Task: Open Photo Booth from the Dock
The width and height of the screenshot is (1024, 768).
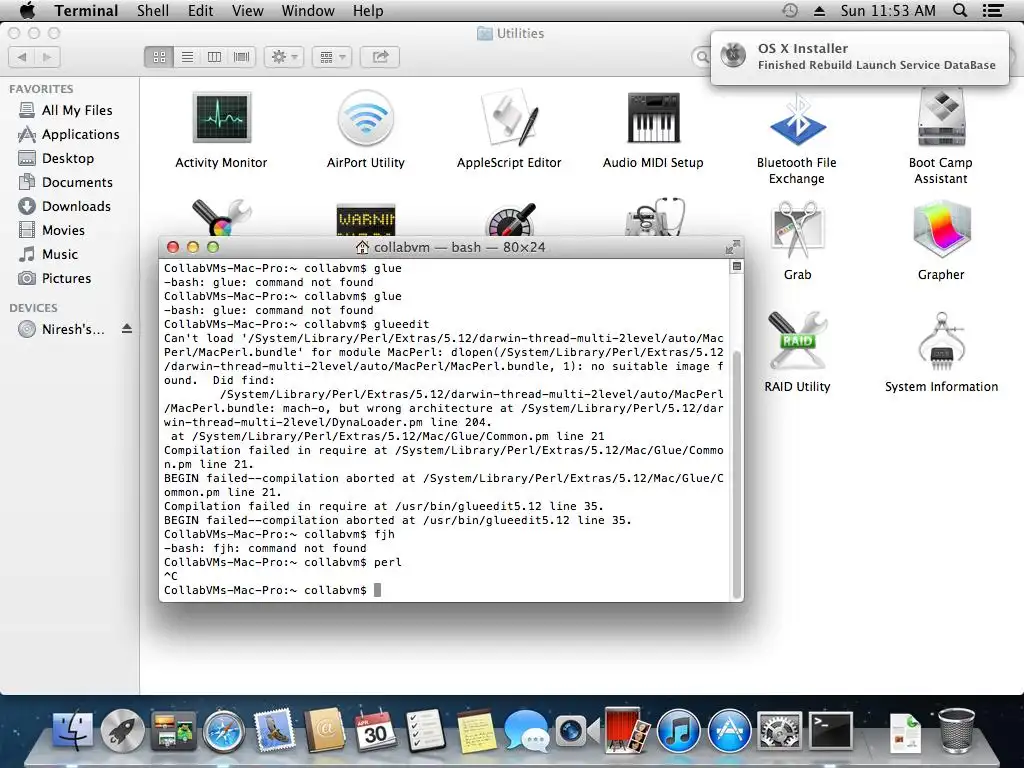Action: coord(627,729)
